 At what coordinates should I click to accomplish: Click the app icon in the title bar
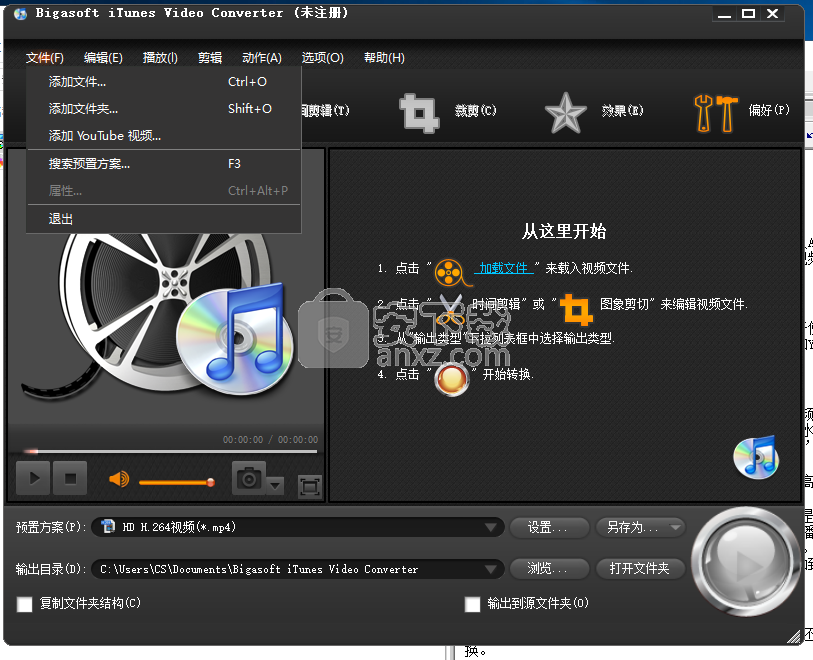pos(20,14)
